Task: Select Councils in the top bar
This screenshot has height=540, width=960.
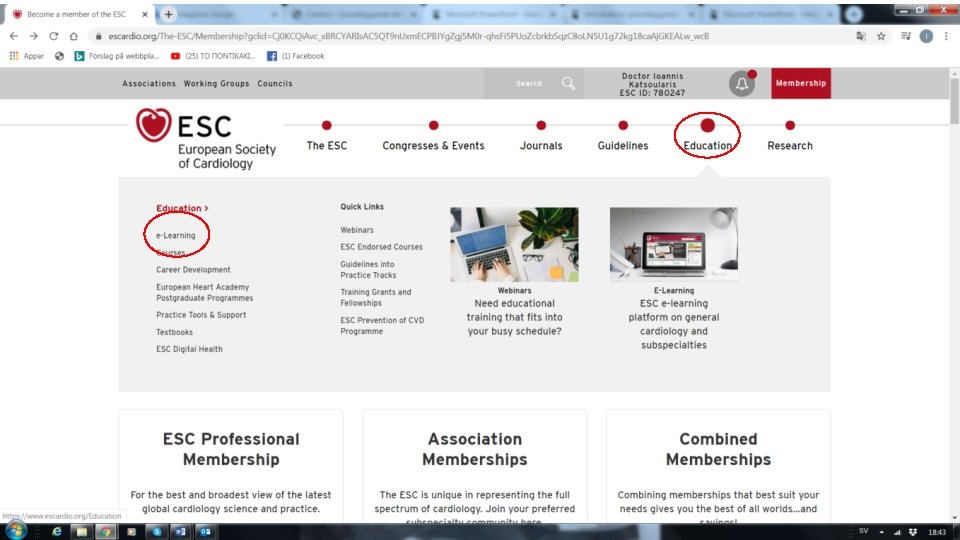Action: 275,83
